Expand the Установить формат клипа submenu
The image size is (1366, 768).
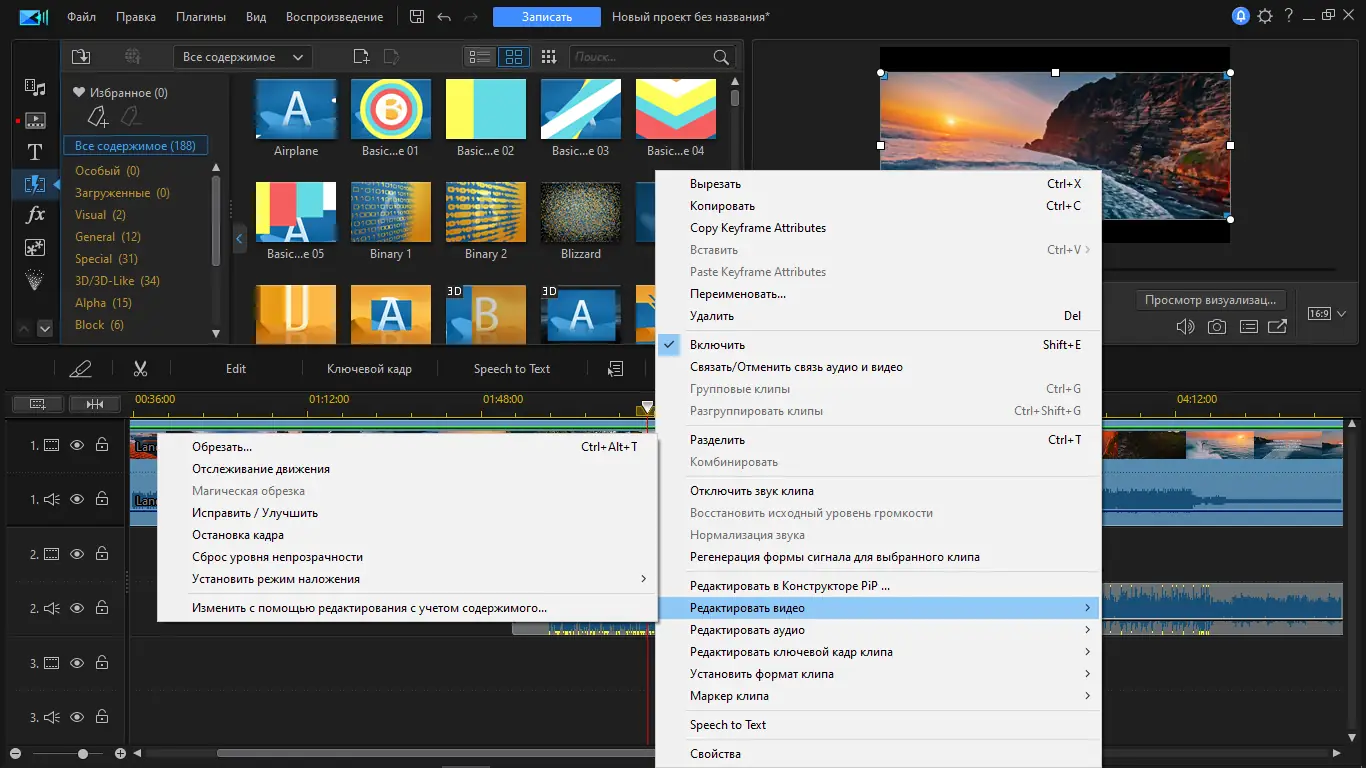(x=878, y=674)
